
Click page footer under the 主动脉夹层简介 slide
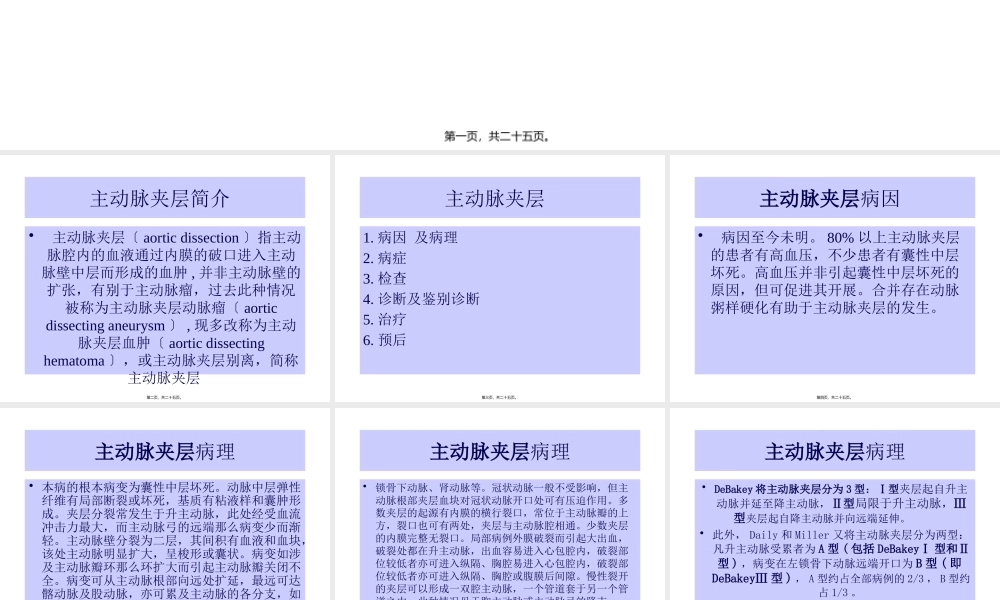(164, 397)
